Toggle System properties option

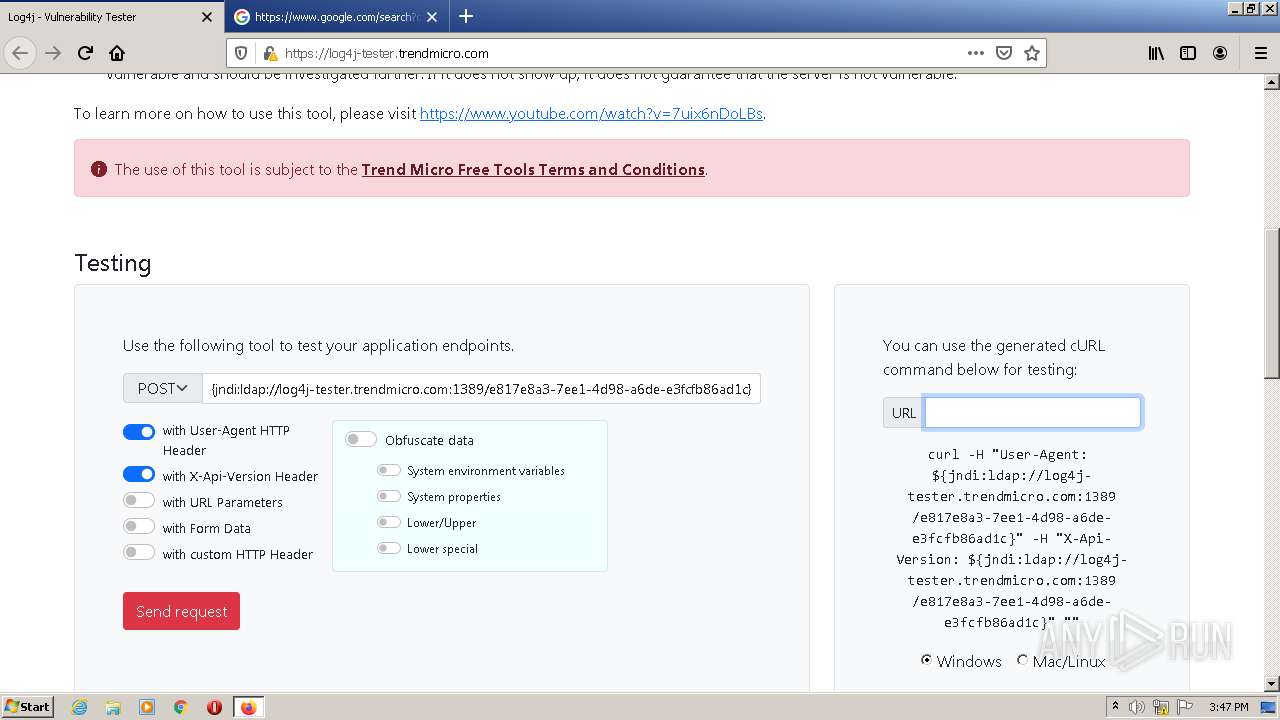[x=389, y=496]
